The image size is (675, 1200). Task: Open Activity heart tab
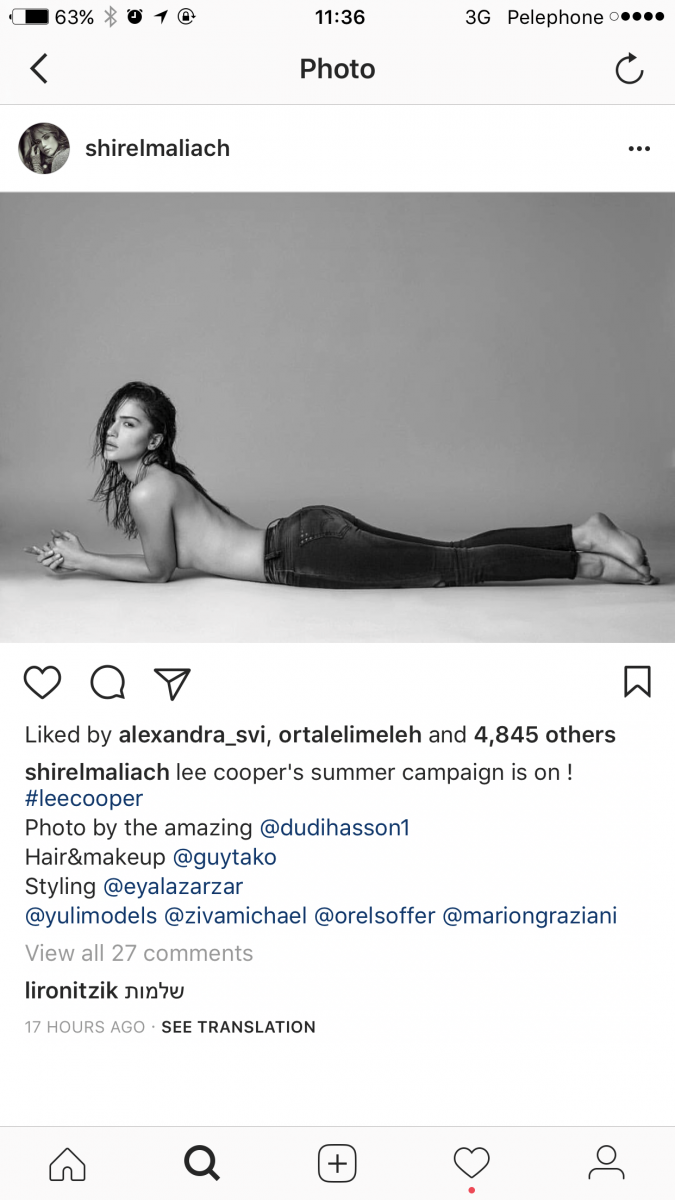[x=471, y=1163]
